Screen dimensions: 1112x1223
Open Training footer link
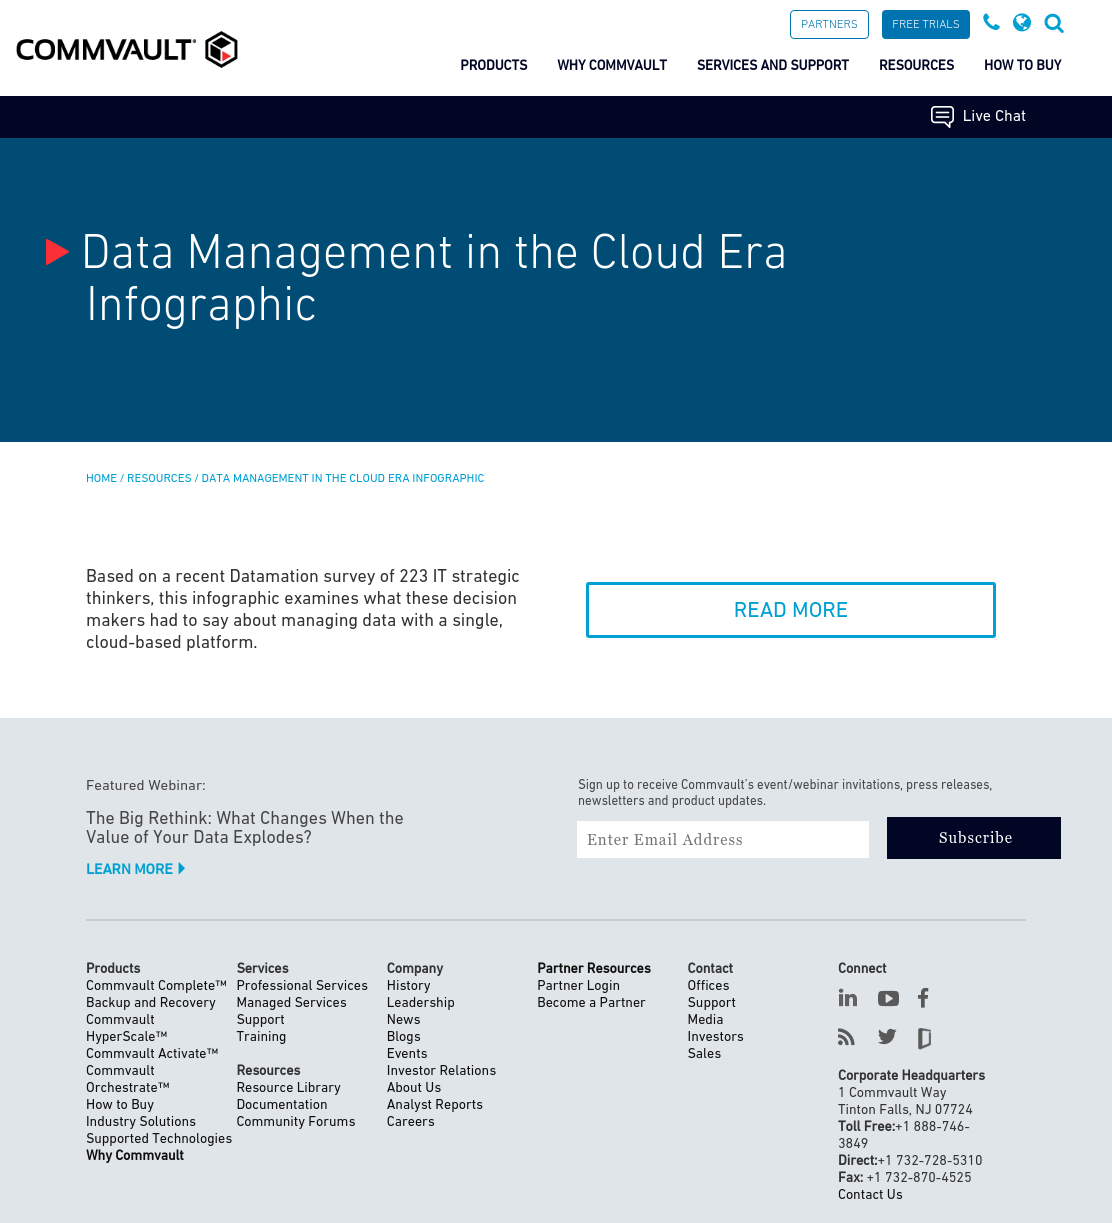click(x=262, y=1037)
